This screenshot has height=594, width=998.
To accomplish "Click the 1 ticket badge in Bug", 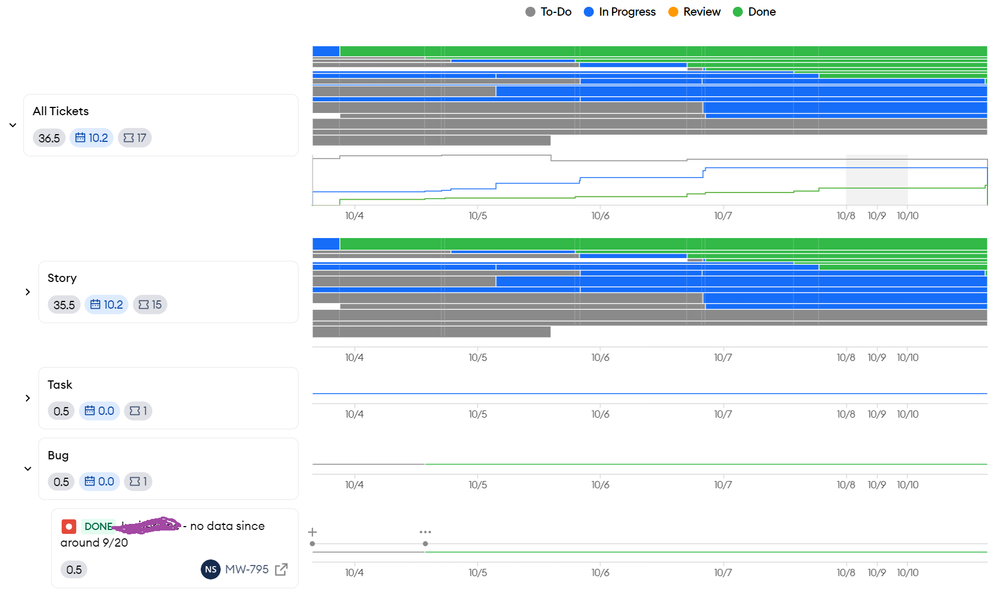I will coord(138,482).
